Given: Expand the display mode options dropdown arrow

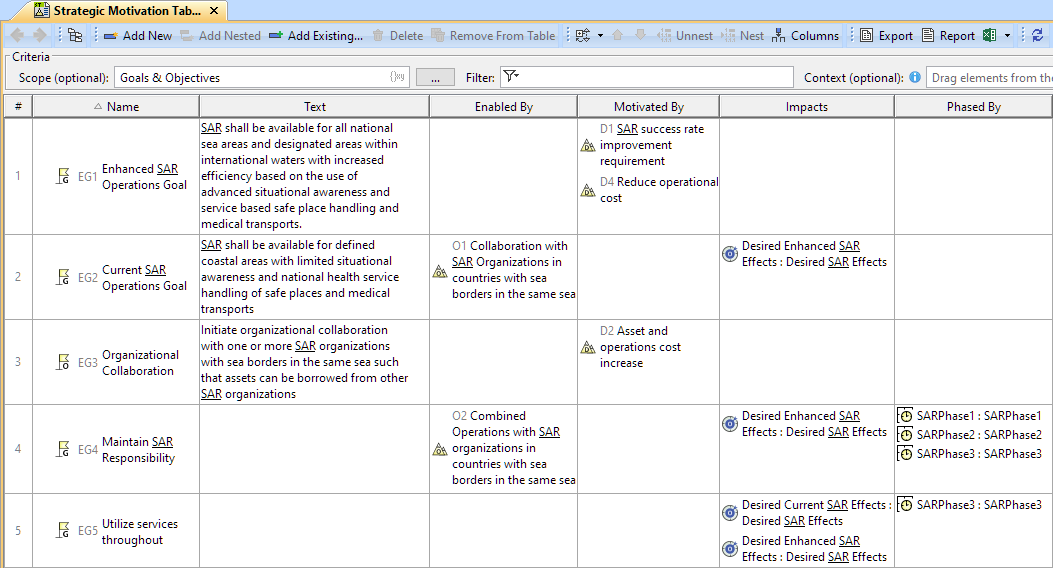Looking at the screenshot, I should tap(600, 35).
